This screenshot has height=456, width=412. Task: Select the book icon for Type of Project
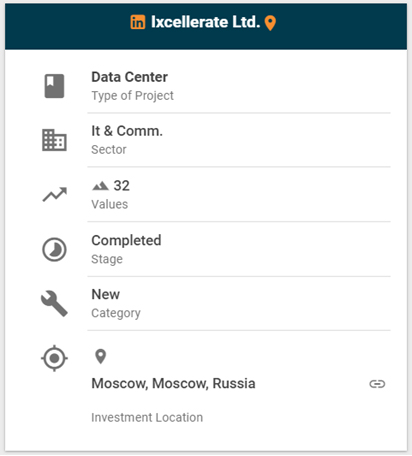coord(54,86)
